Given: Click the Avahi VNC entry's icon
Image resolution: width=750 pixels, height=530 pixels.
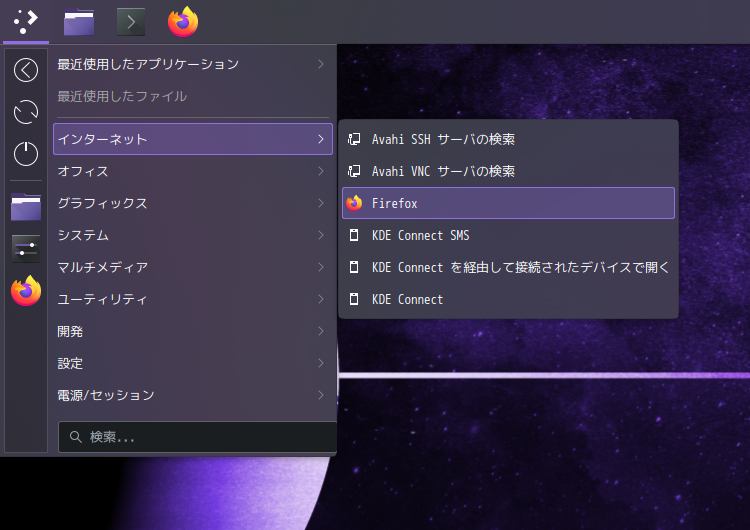Looking at the screenshot, I should (x=354, y=171).
